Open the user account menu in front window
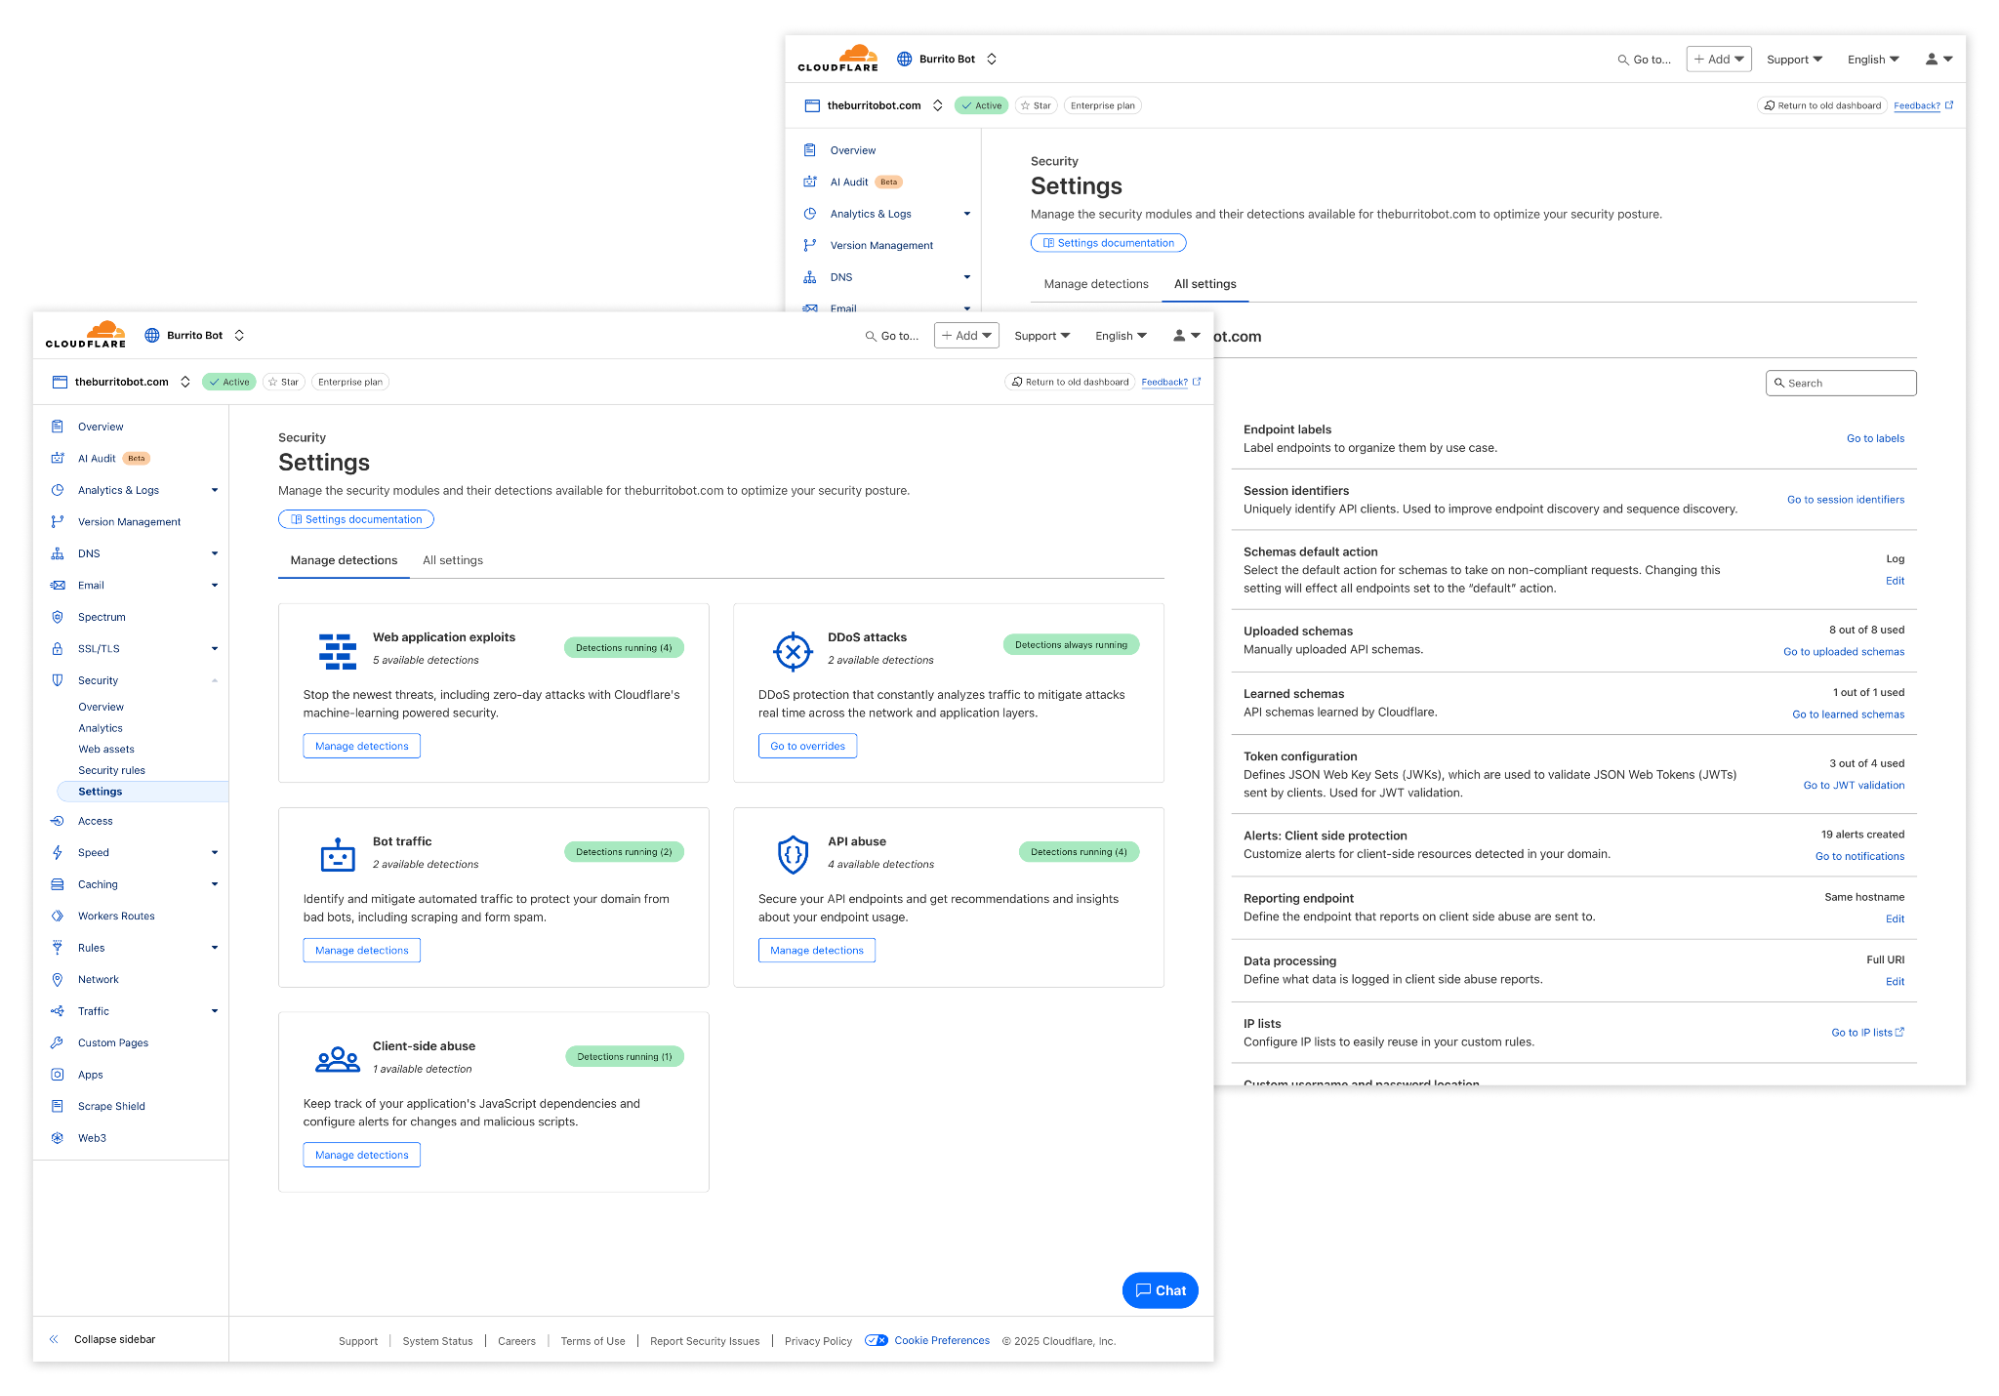Screen dimensions: 1999x1396 coord(1186,336)
